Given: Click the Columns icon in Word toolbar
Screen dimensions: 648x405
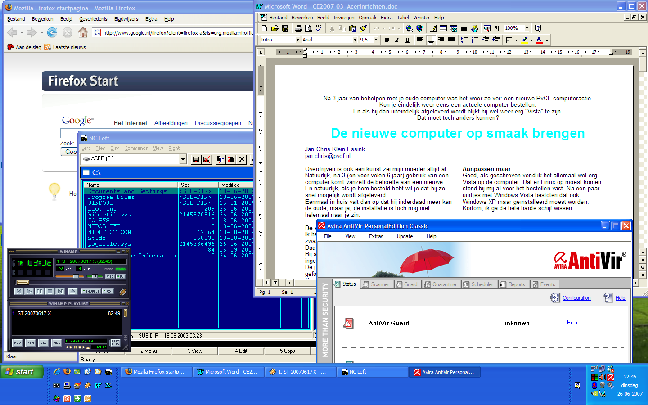Looking at the screenshot, I should pos(464,28).
